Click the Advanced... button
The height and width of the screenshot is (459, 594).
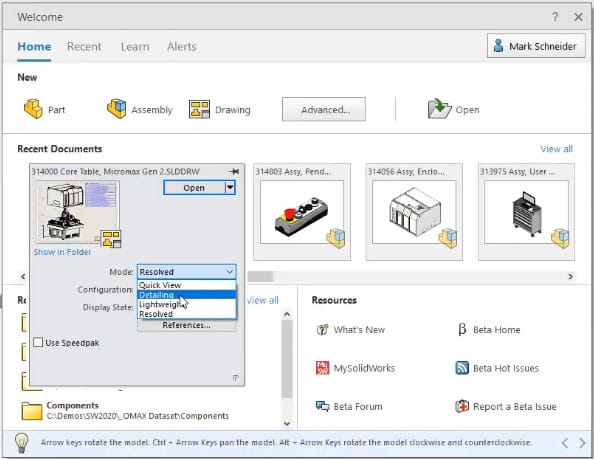[324, 109]
